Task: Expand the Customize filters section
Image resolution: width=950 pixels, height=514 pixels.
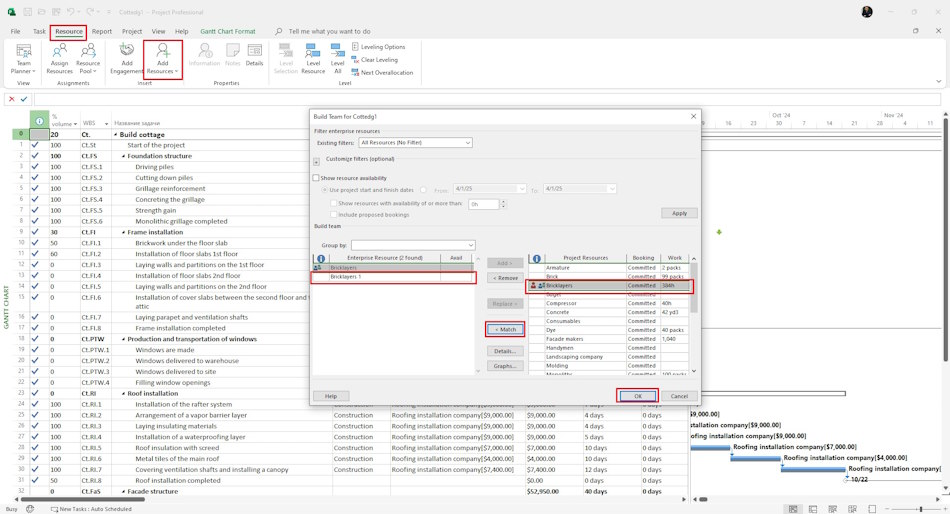Action: (x=316, y=162)
